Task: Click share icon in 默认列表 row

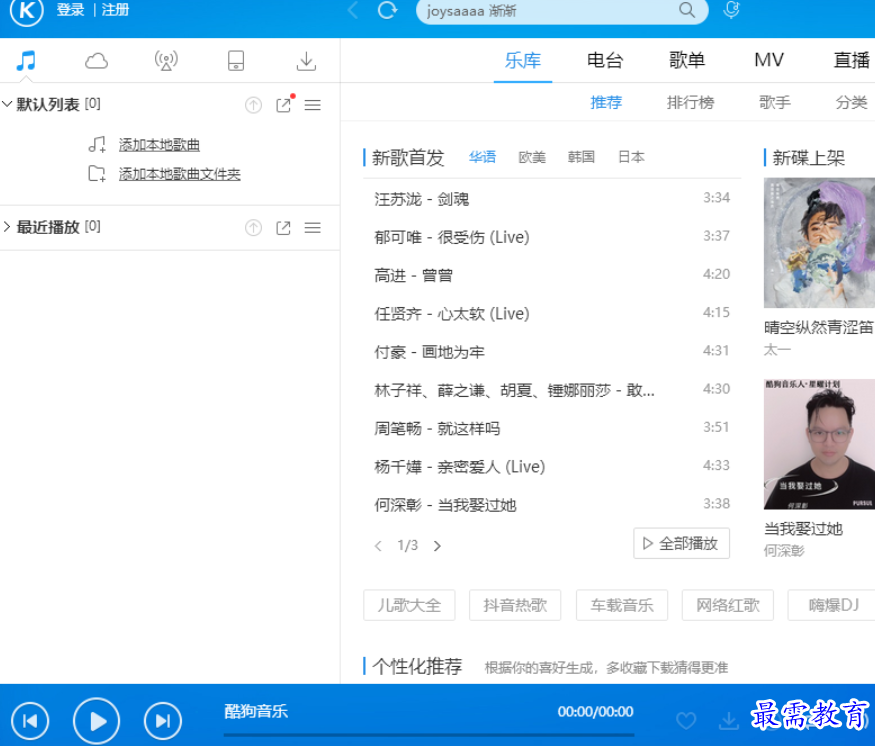Action: click(x=284, y=104)
